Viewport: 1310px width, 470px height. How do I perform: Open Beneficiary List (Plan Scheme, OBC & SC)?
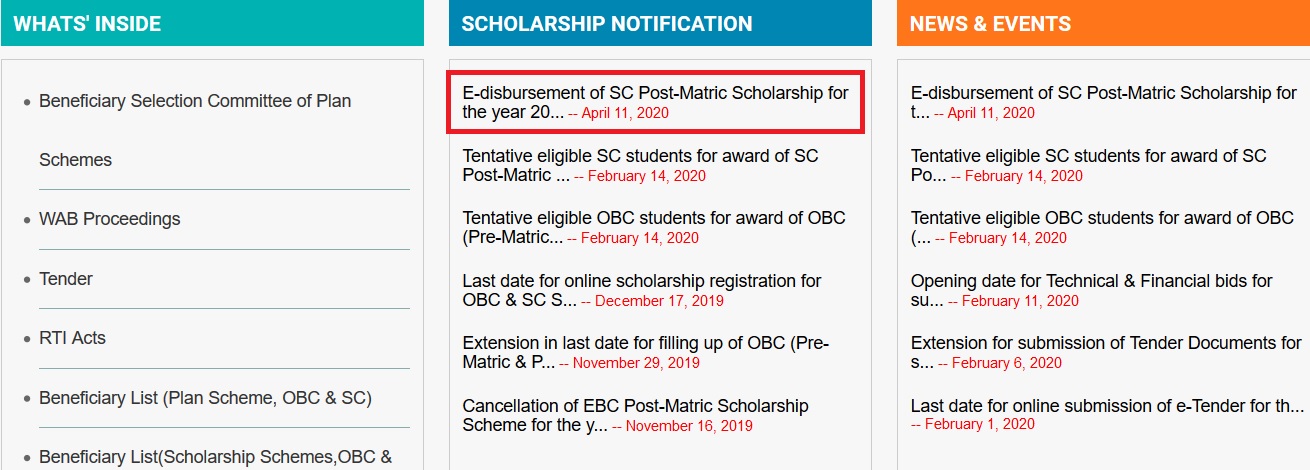tap(205, 398)
